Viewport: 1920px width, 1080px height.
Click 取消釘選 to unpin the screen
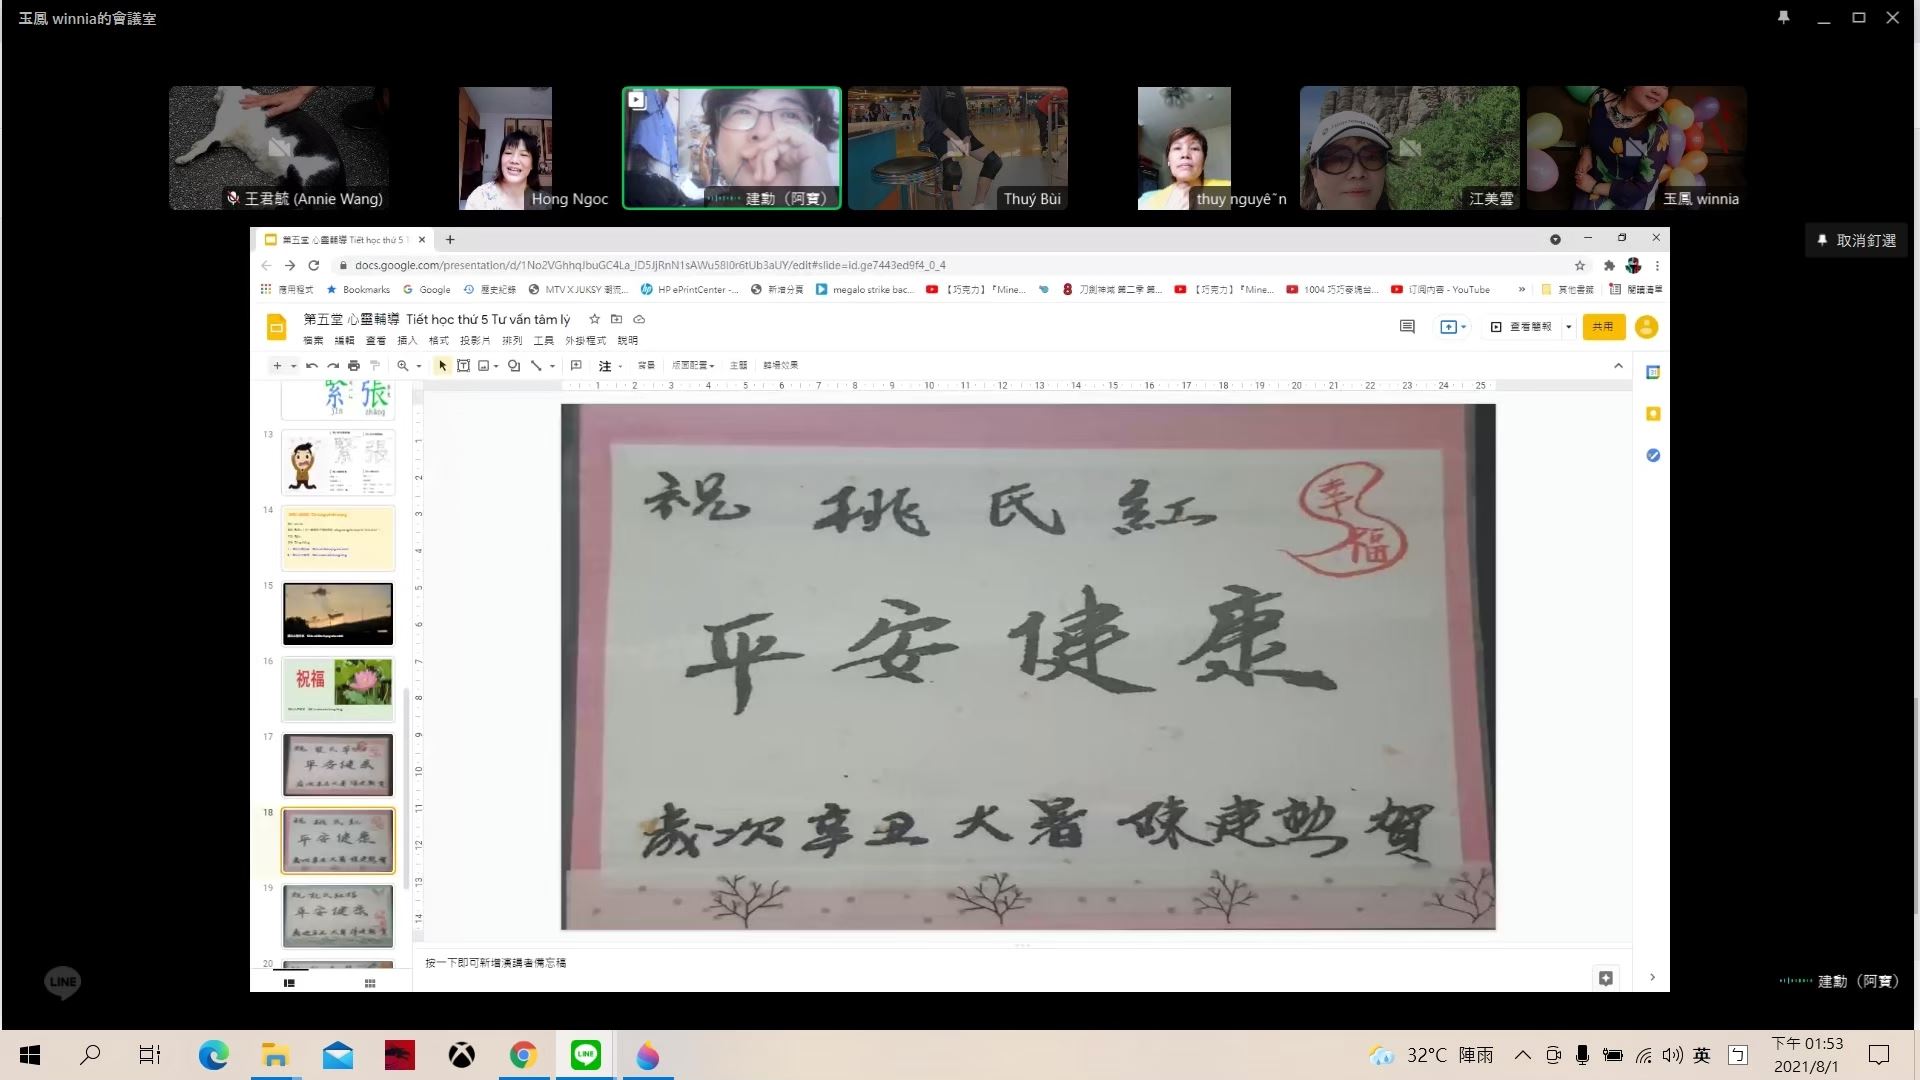(x=1856, y=241)
